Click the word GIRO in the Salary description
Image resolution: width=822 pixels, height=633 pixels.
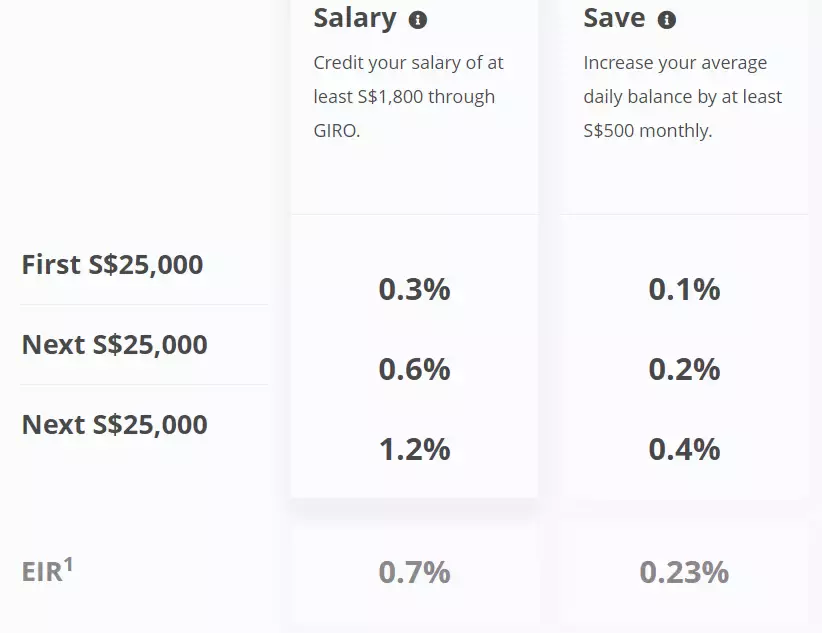pyautogui.click(x=336, y=131)
